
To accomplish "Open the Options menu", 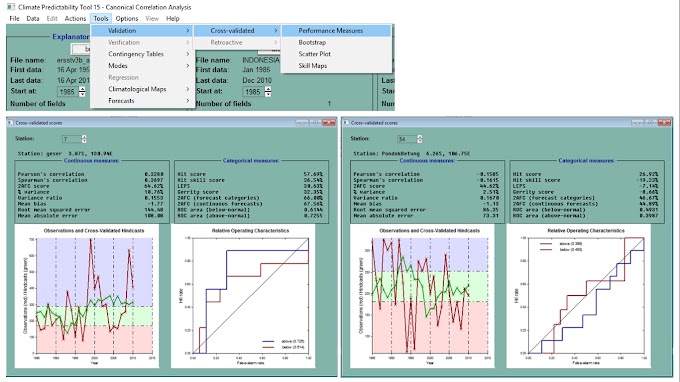I will (x=127, y=19).
